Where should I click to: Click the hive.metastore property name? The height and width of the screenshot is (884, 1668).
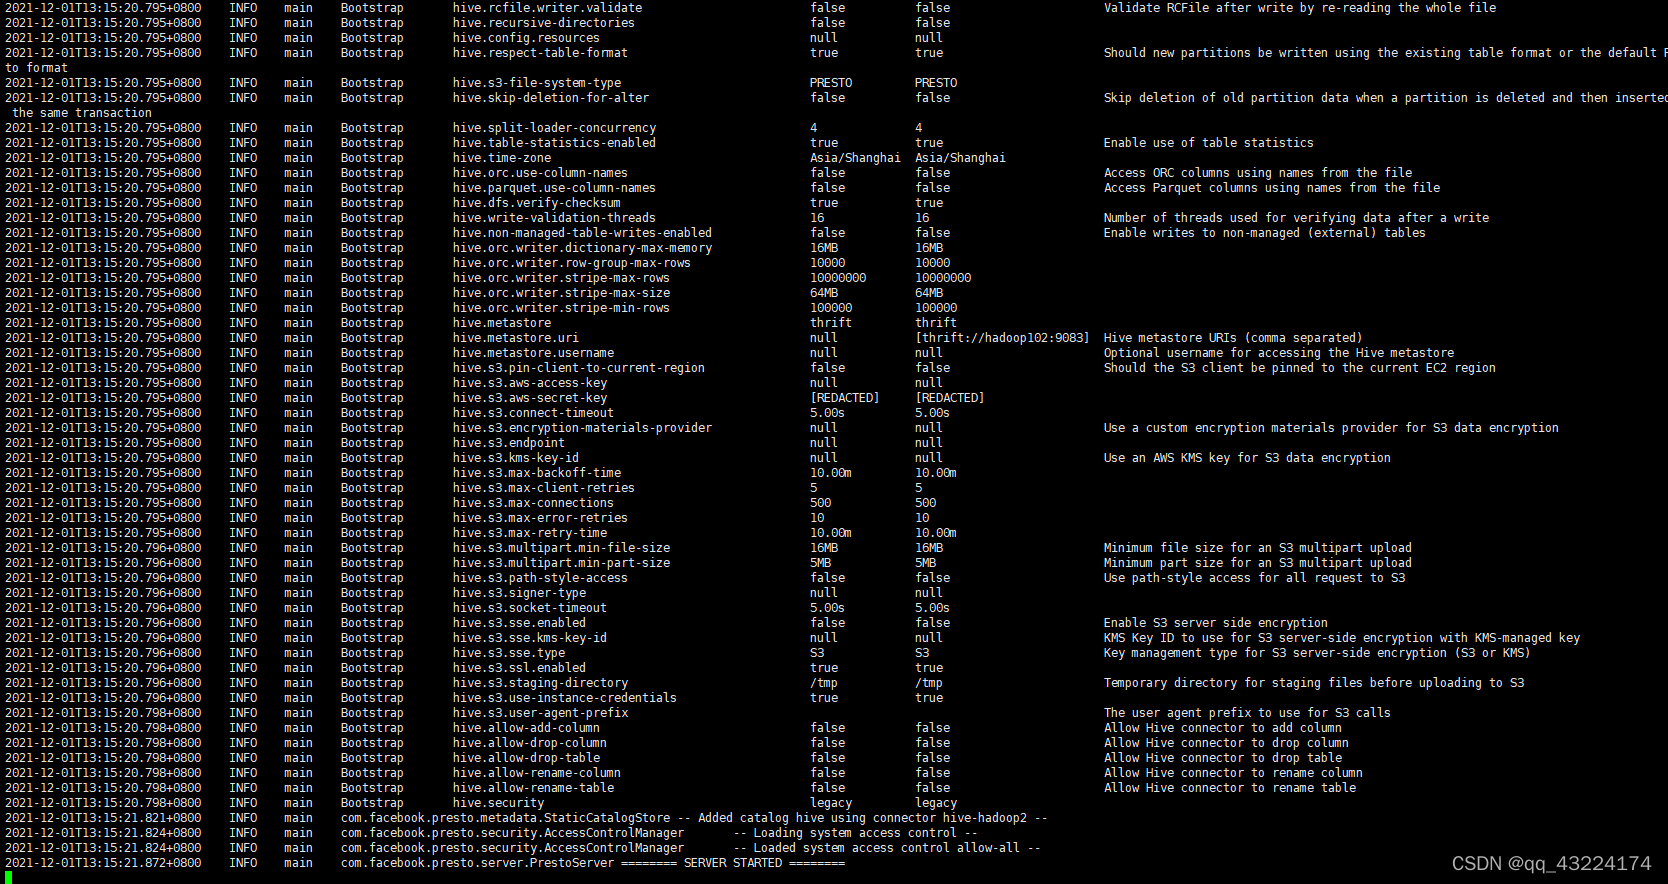(x=501, y=323)
